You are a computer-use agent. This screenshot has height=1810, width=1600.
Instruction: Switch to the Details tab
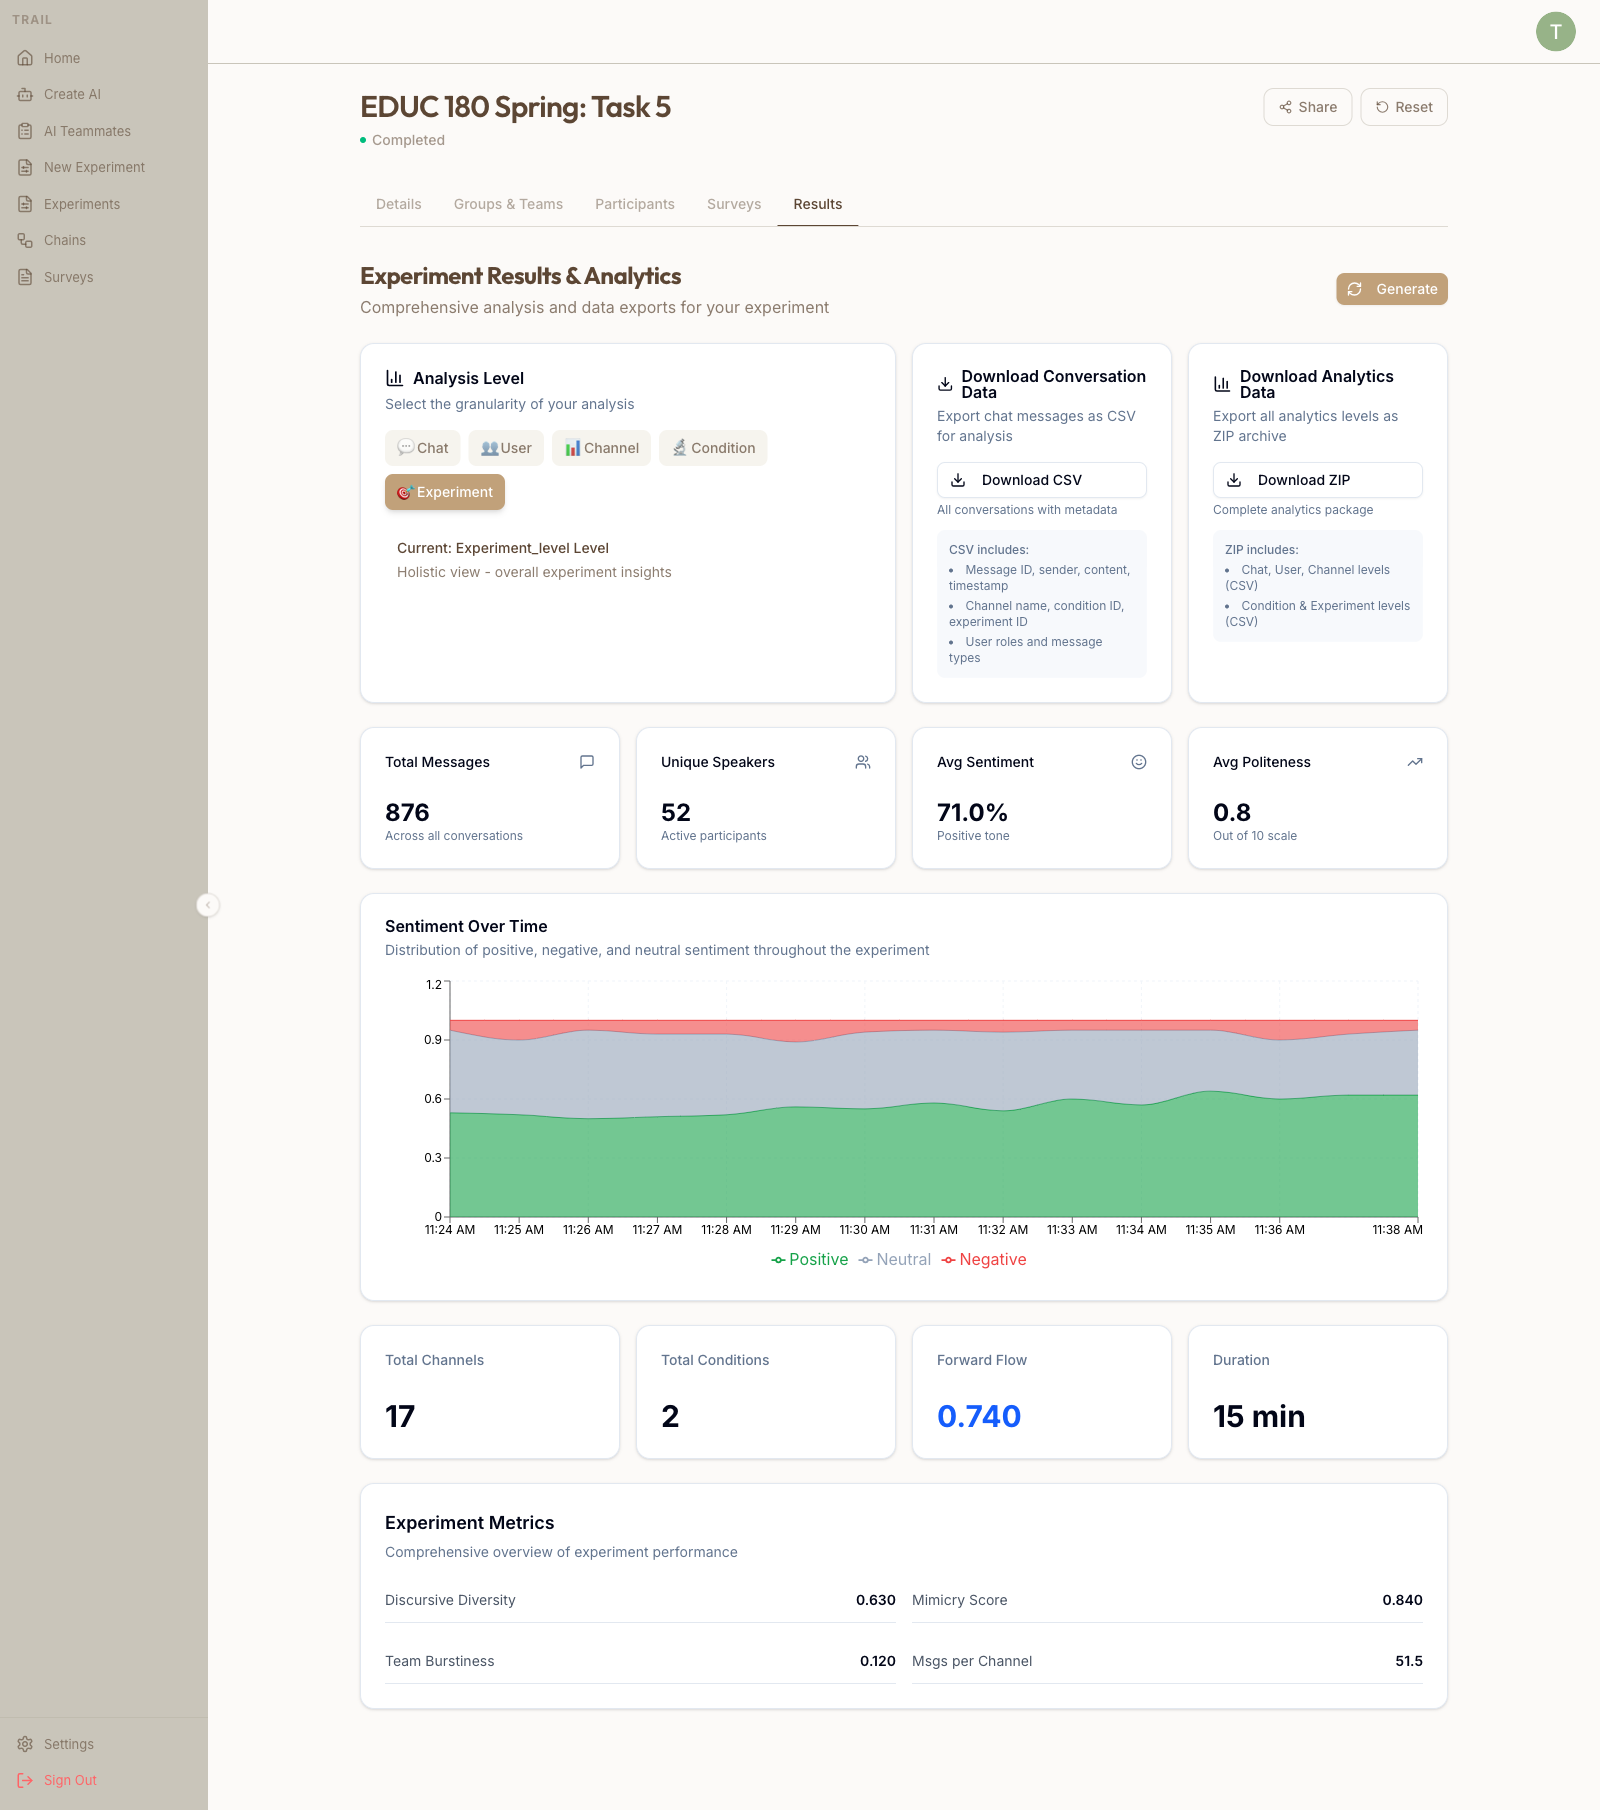pyautogui.click(x=398, y=204)
